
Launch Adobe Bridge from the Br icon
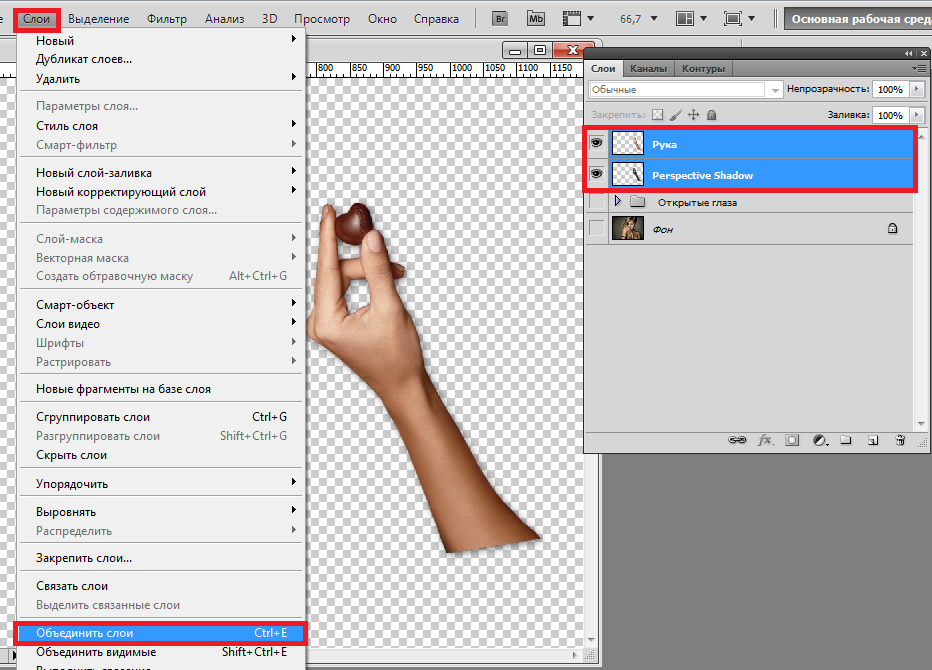(x=500, y=19)
